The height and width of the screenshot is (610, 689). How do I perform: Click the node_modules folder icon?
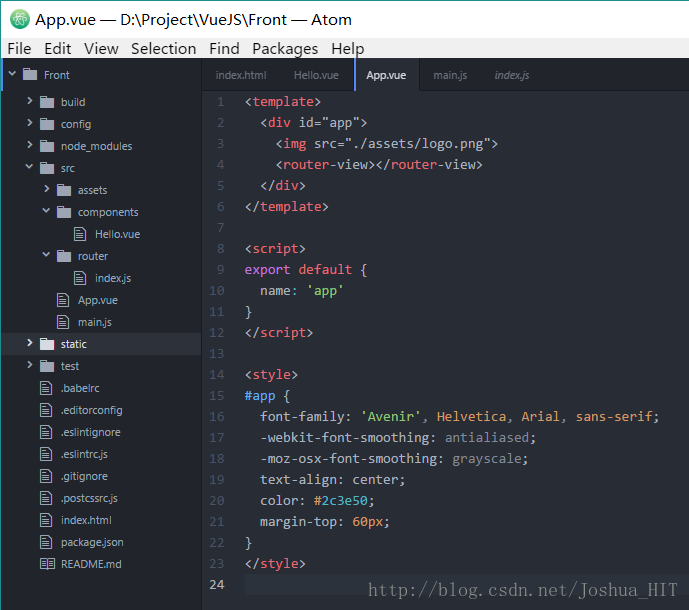(x=47, y=146)
